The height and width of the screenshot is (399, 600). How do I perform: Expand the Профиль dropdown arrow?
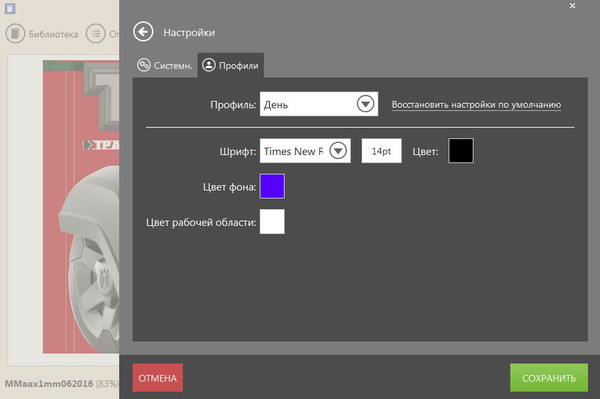click(x=365, y=104)
